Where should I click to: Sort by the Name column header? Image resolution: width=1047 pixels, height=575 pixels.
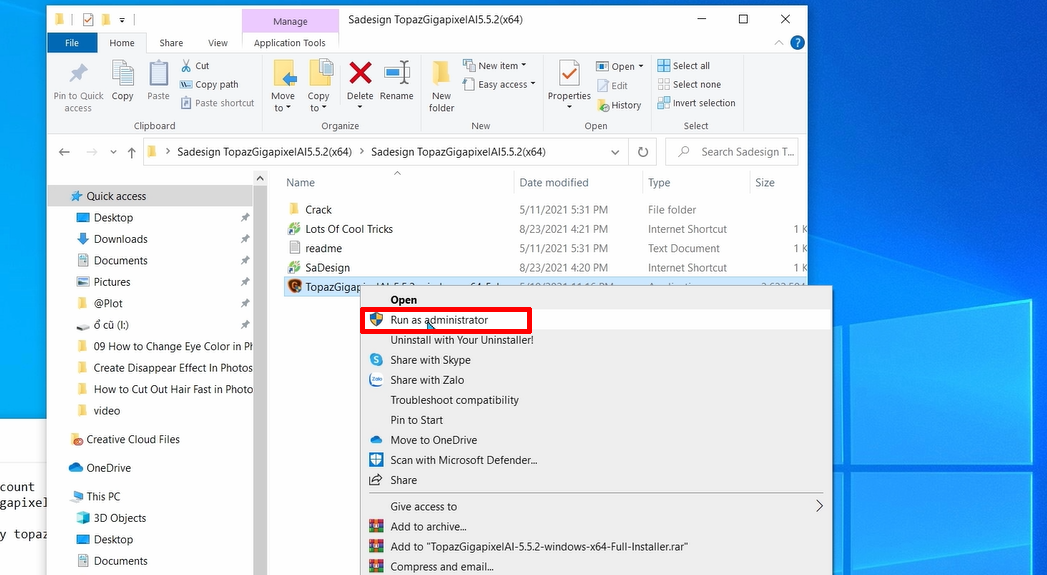pos(300,182)
